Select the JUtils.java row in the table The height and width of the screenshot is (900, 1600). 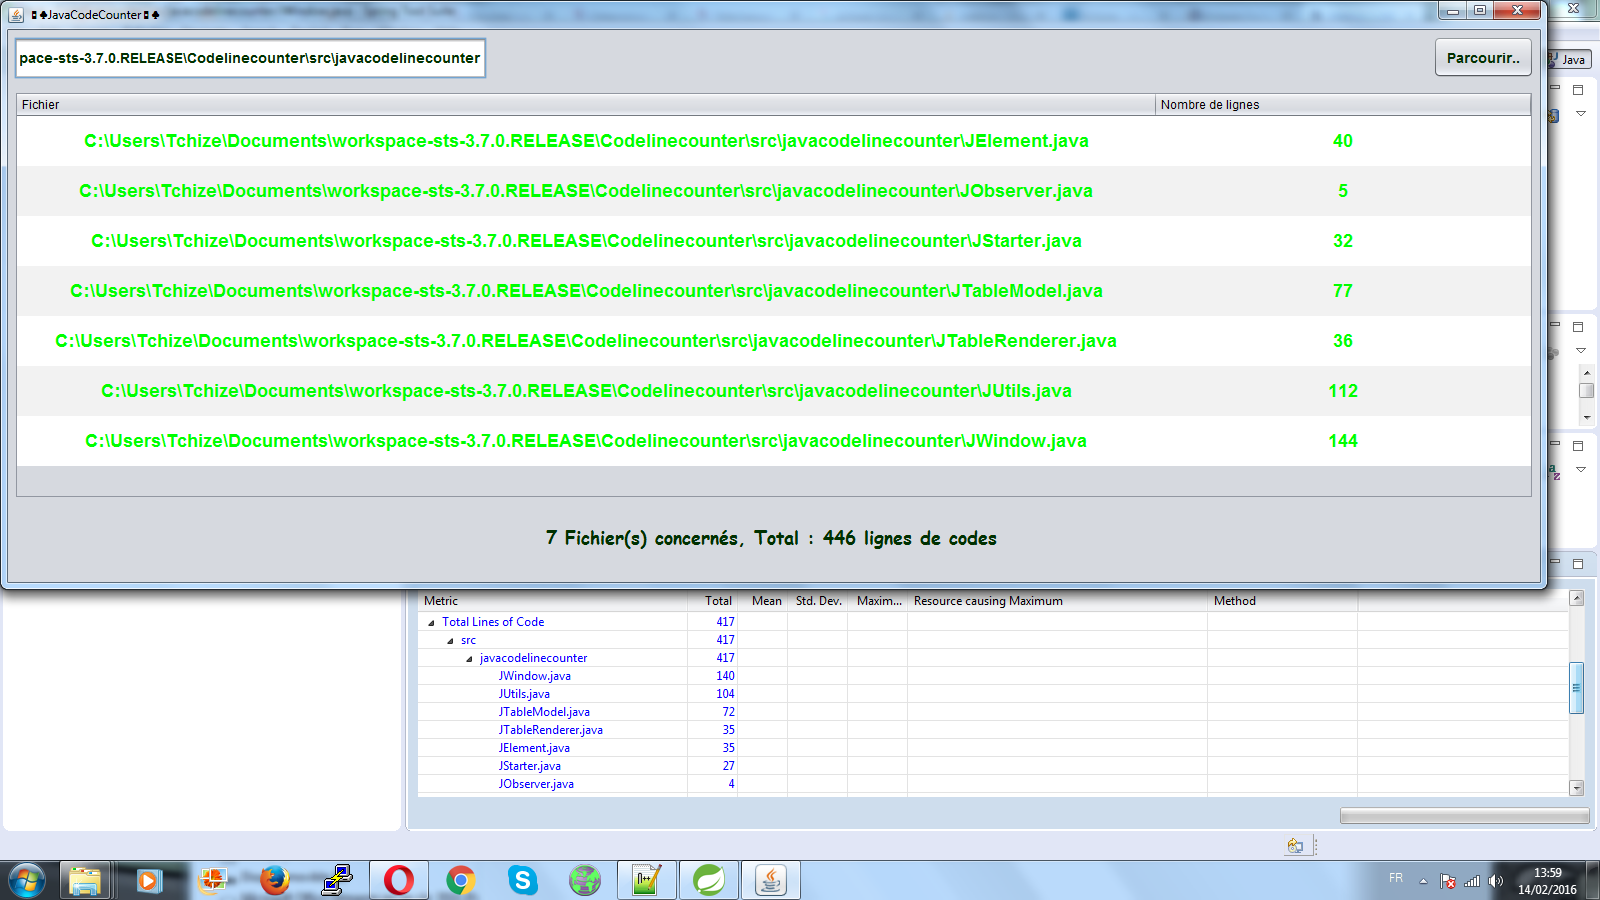click(x=586, y=391)
